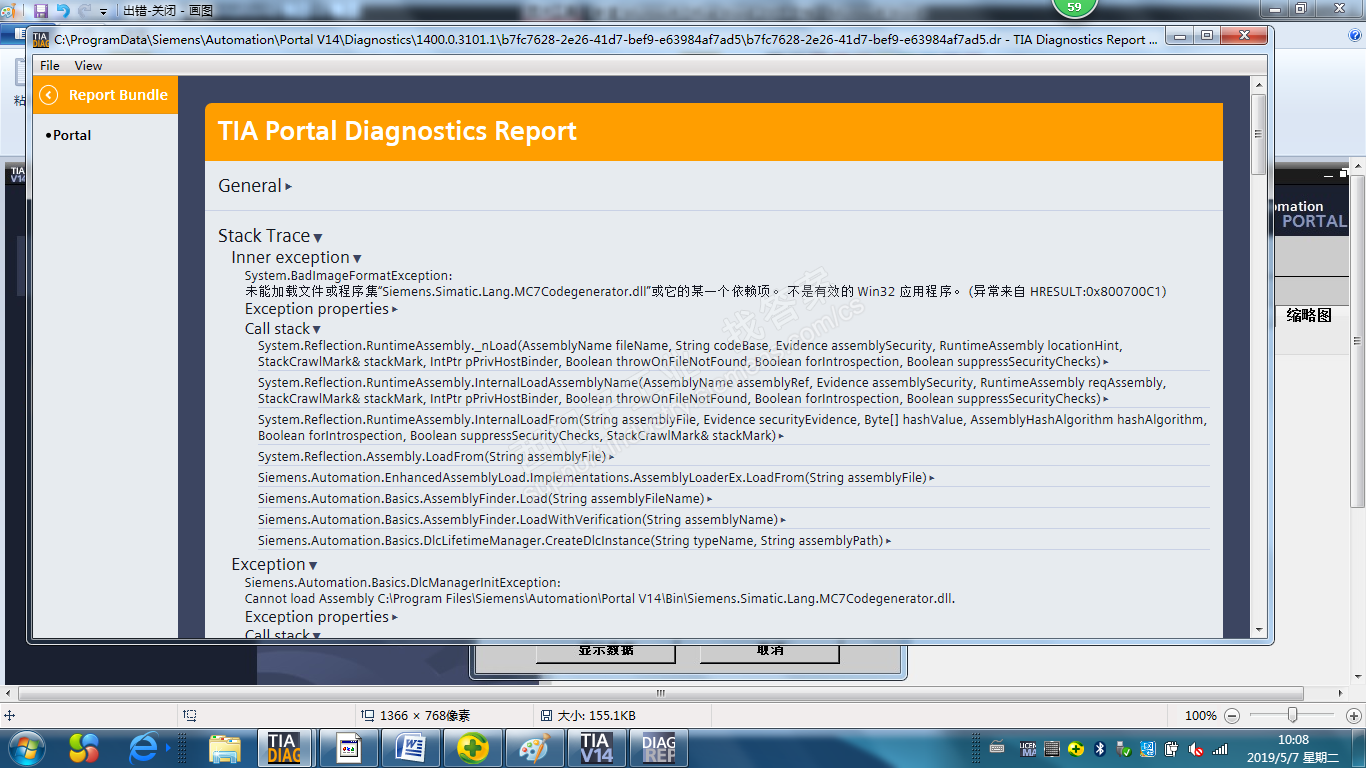
Task: Click the TIA Portal Diagnostics Report heading
Action: pyautogui.click(x=397, y=131)
